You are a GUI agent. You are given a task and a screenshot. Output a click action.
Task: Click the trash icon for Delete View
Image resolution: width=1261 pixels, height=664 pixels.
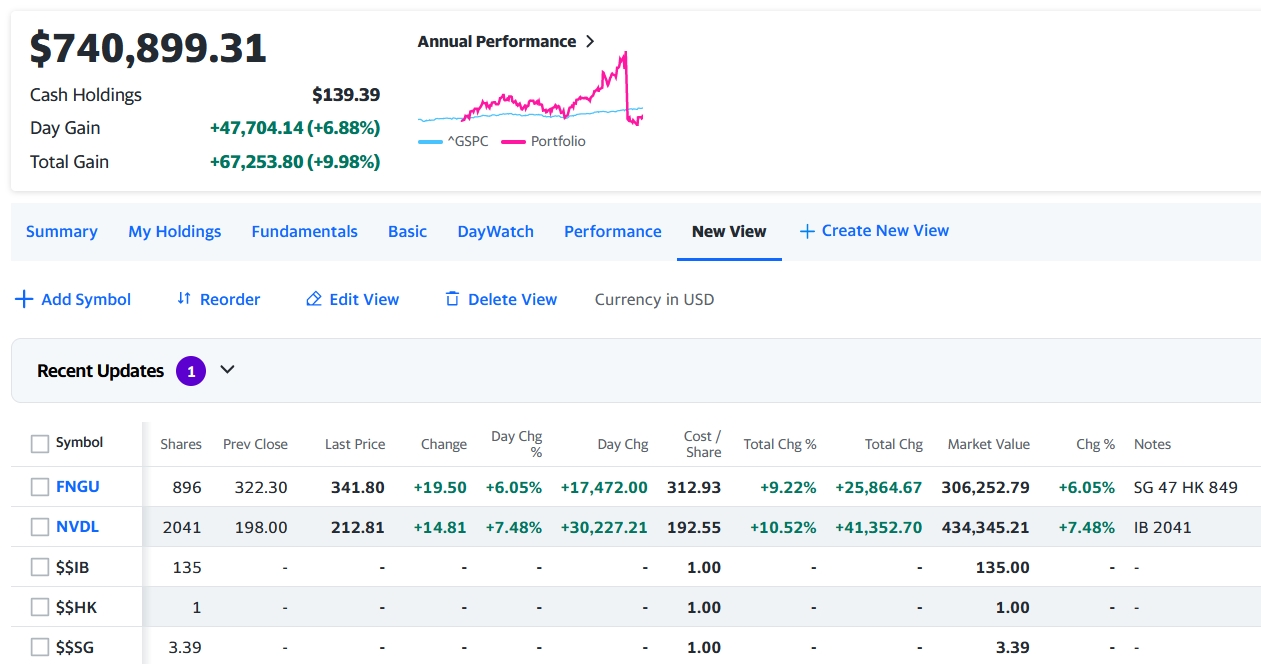452,299
